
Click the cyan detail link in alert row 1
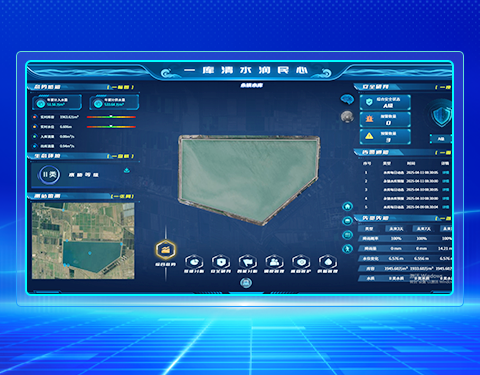(446, 172)
